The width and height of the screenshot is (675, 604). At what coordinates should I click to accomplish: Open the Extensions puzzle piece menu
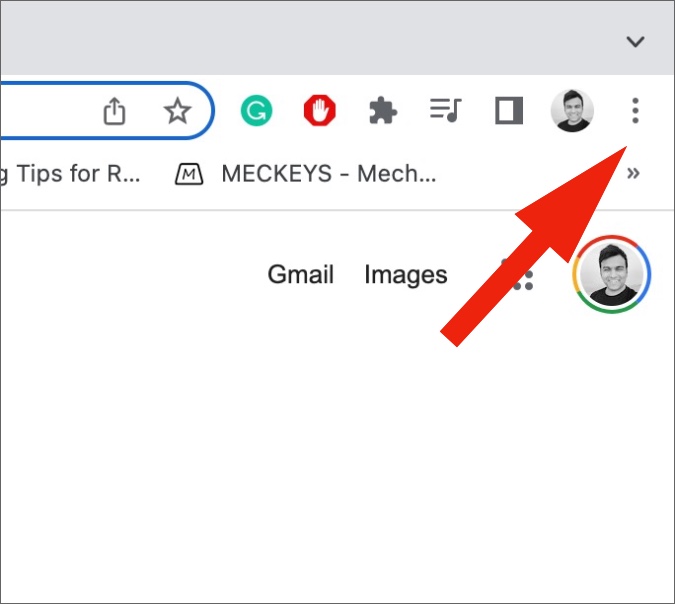pos(383,111)
